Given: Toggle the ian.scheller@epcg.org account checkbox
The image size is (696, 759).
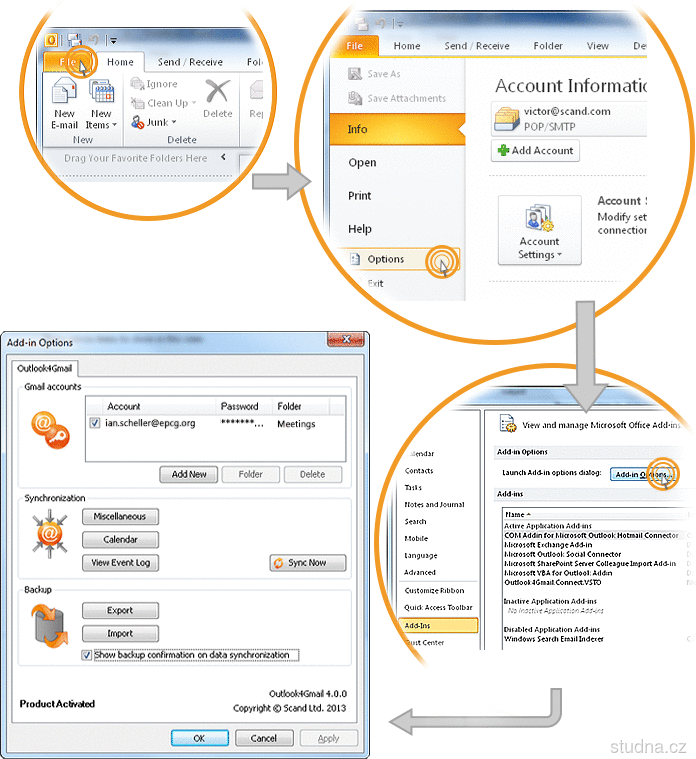Looking at the screenshot, I should 95,423.
